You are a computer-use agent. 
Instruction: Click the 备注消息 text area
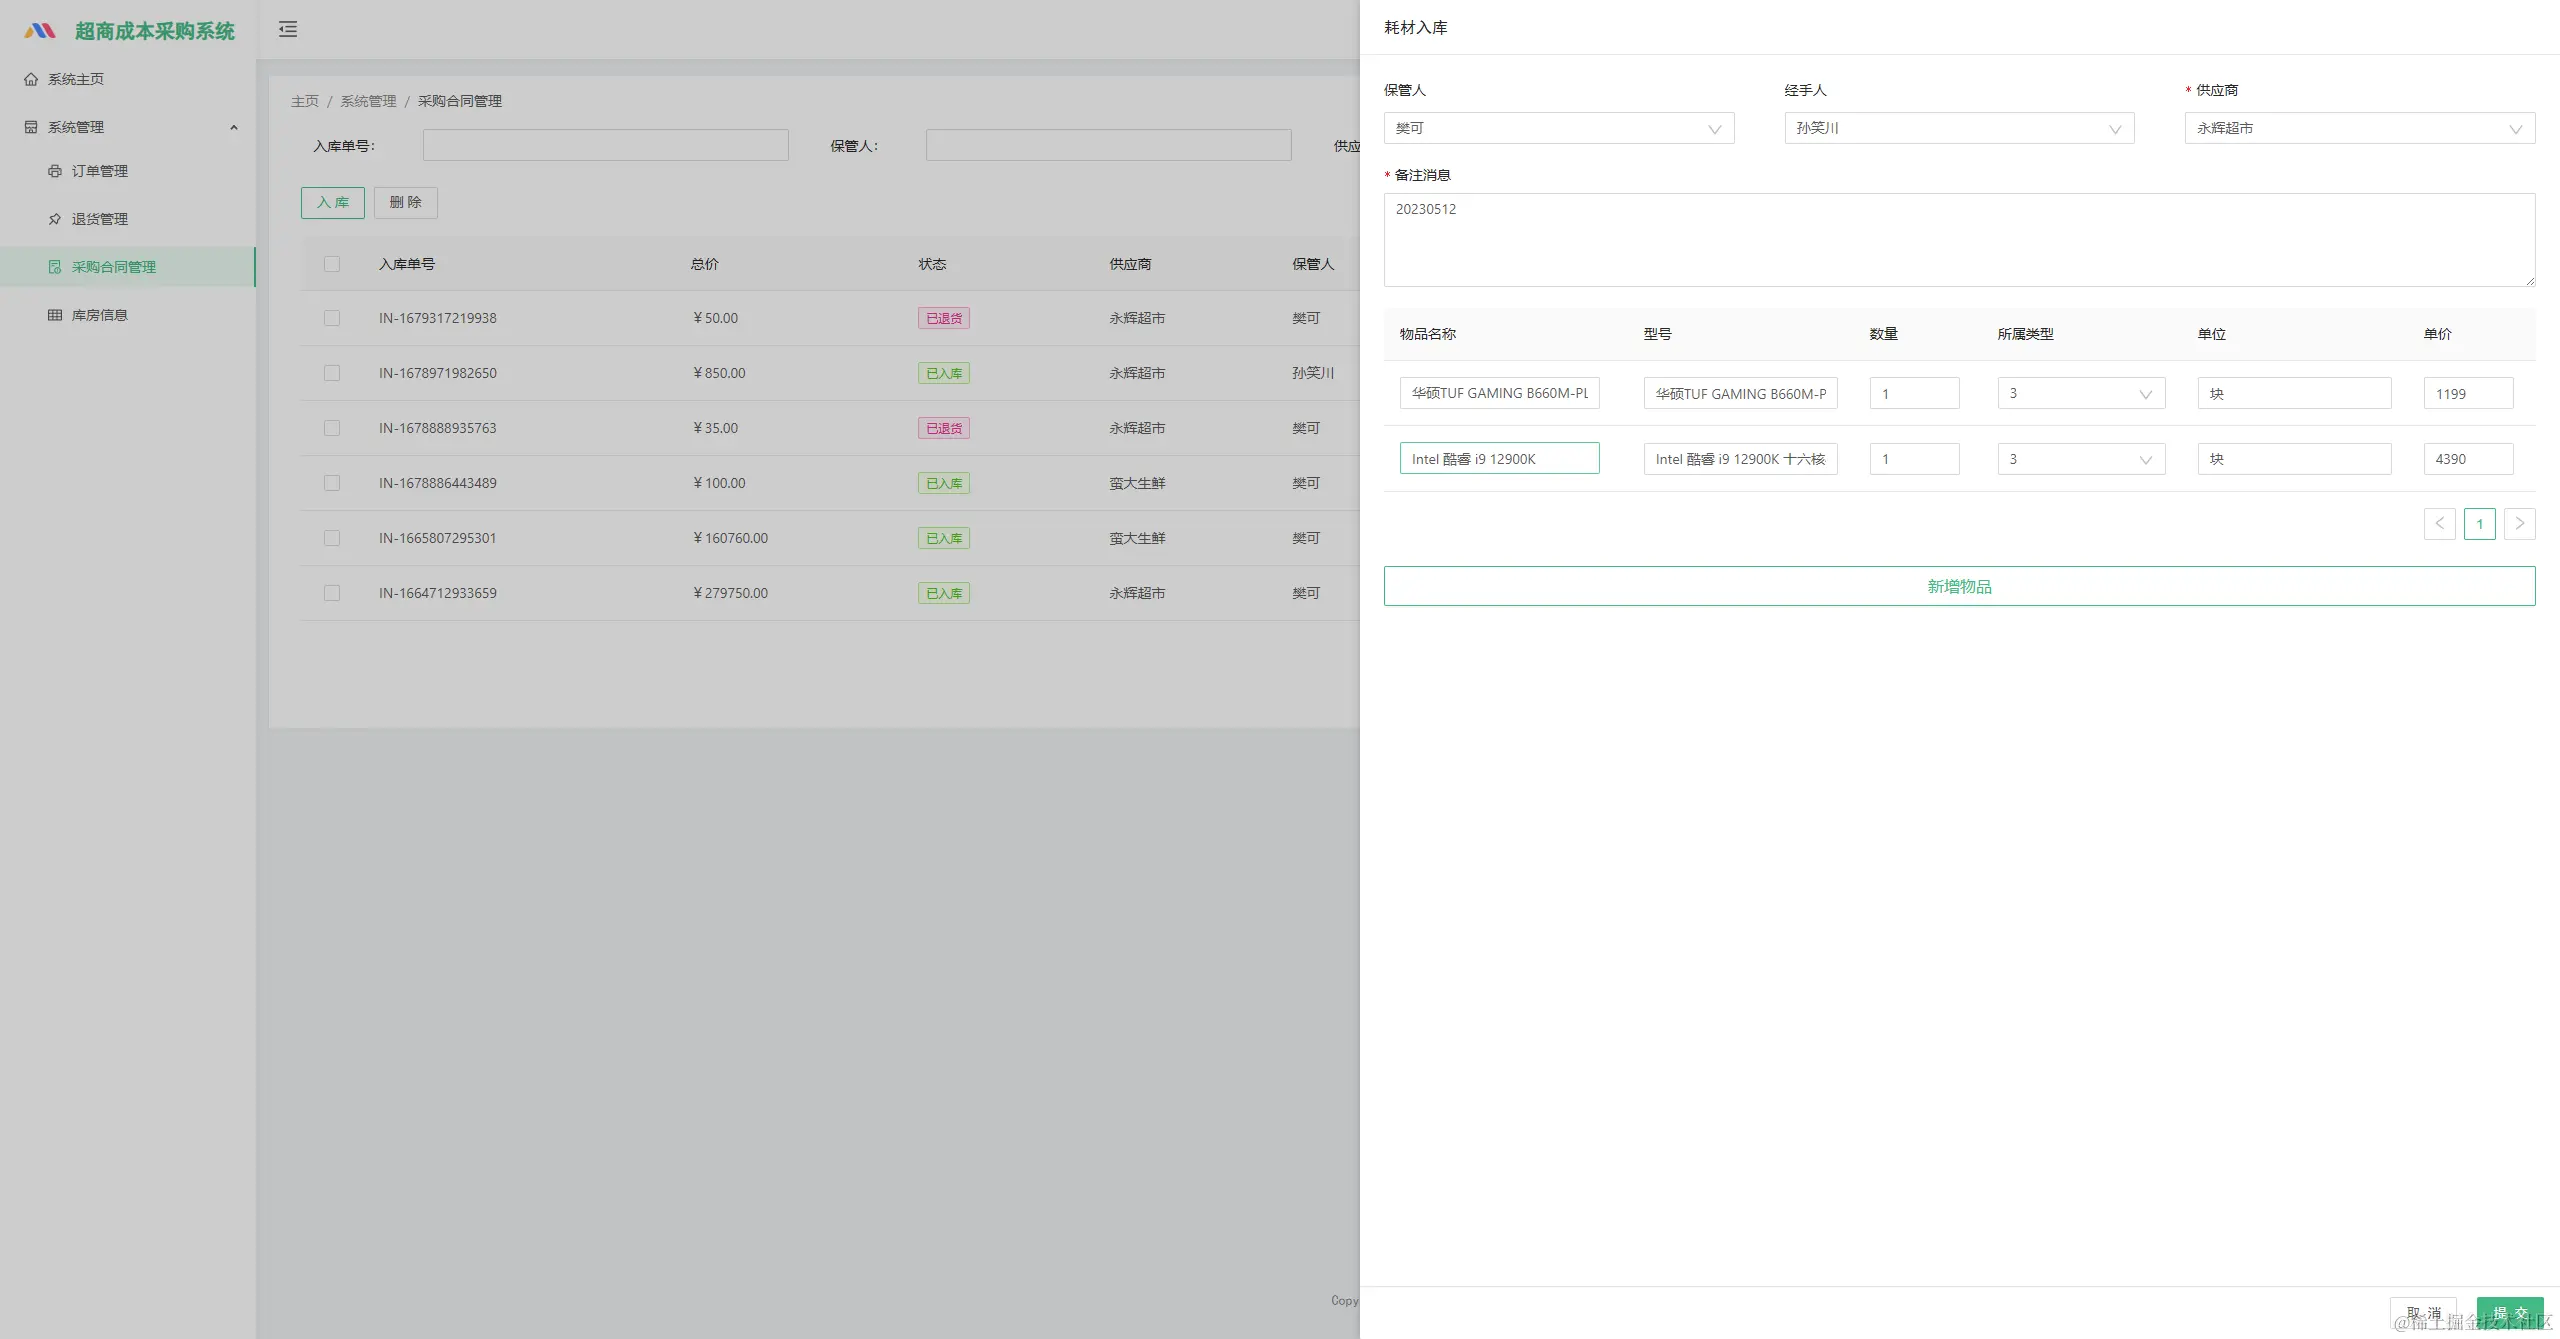[x=1959, y=240]
